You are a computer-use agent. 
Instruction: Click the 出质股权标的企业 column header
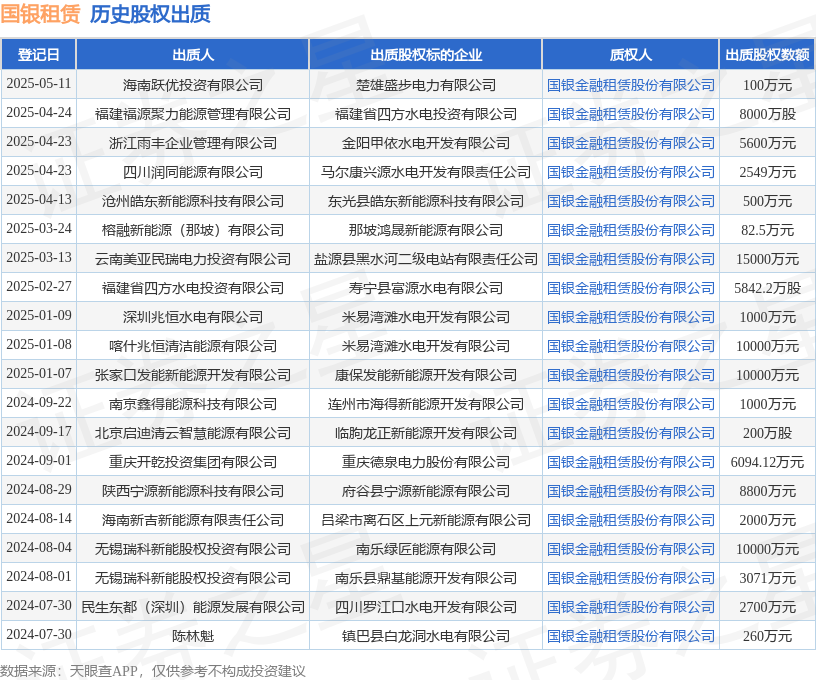tap(426, 55)
